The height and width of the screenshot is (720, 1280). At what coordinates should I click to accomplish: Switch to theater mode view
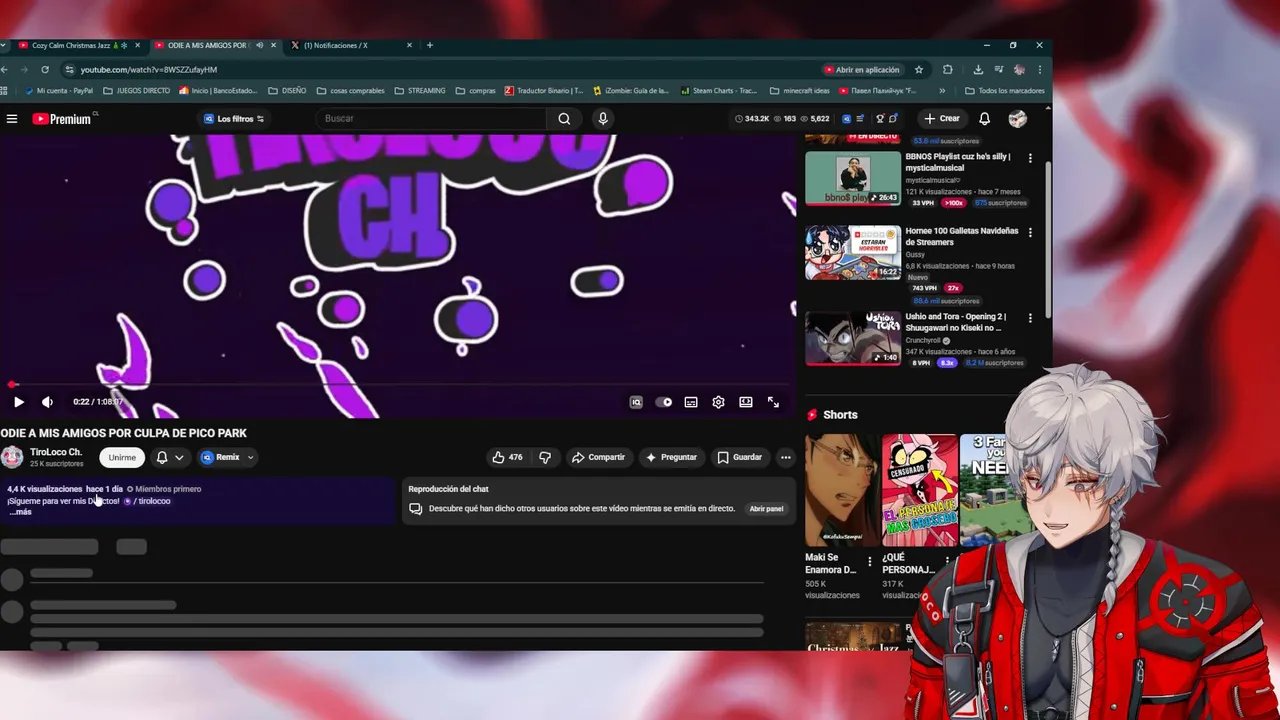point(746,402)
